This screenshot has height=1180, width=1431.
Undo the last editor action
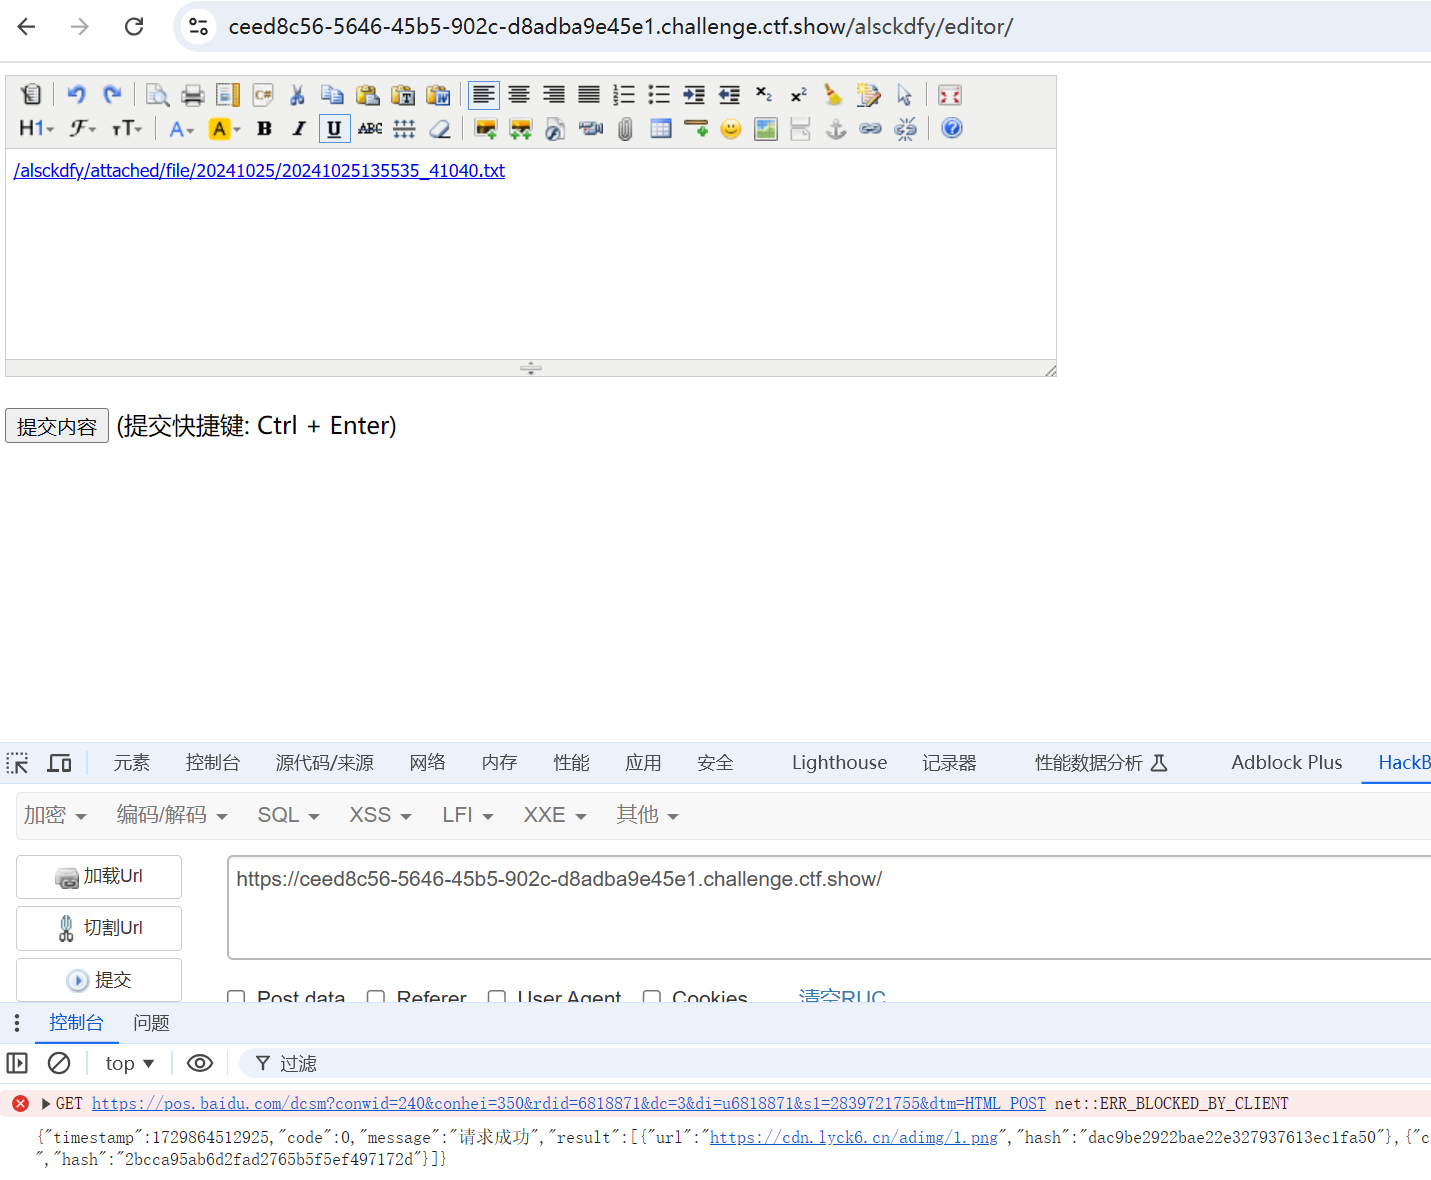[76, 95]
